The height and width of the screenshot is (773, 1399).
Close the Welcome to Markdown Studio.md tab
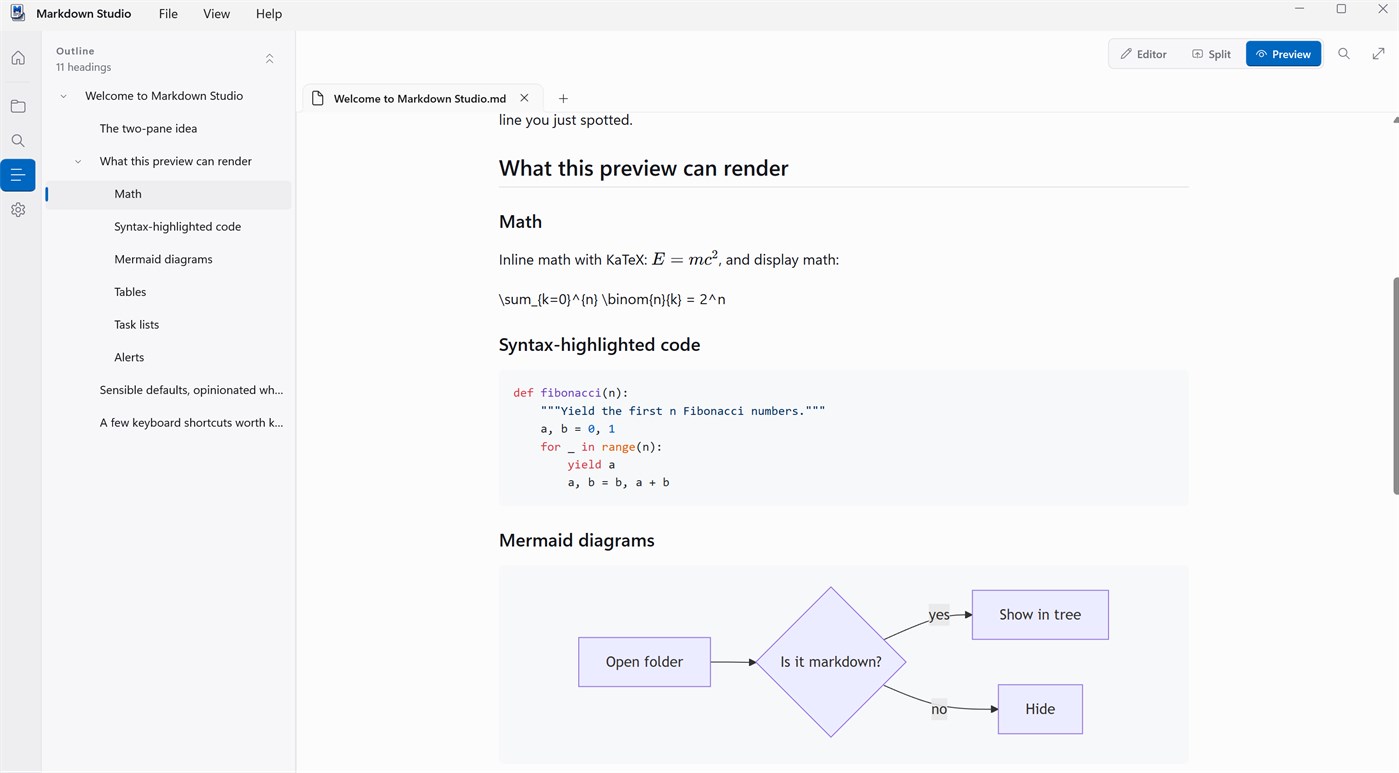coord(524,98)
